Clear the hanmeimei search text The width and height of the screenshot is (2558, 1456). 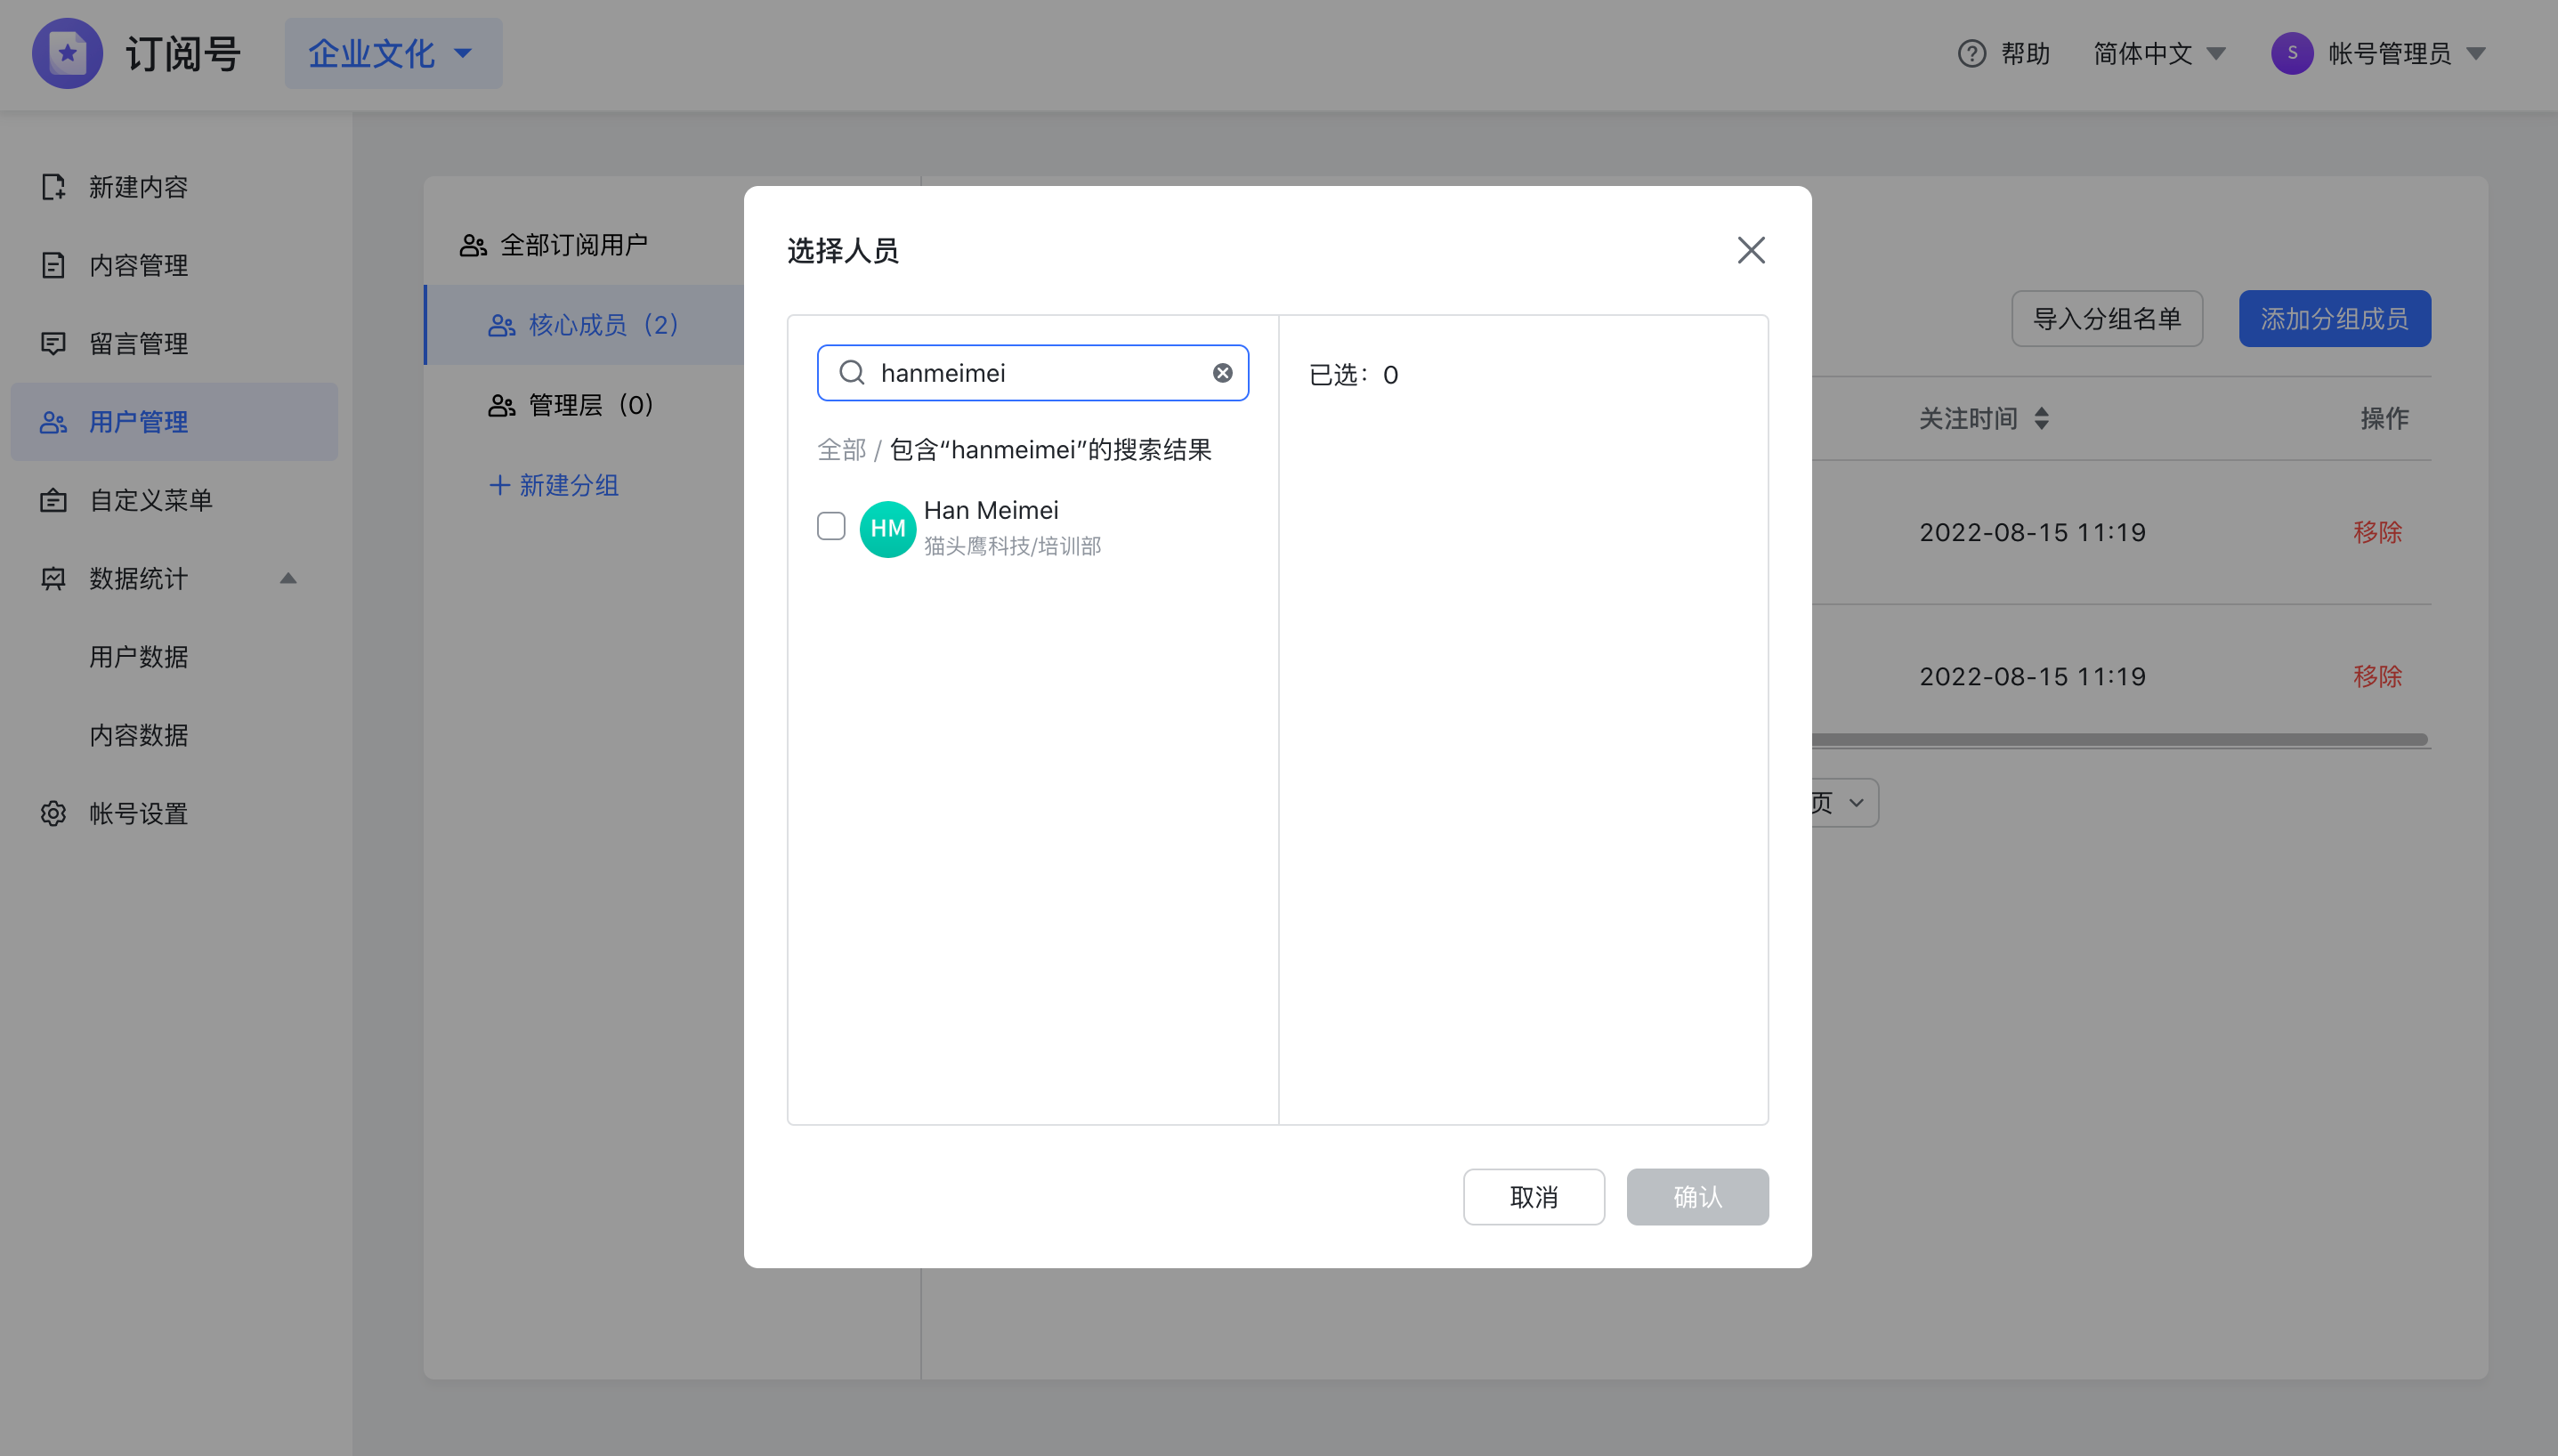point(1222,373)
